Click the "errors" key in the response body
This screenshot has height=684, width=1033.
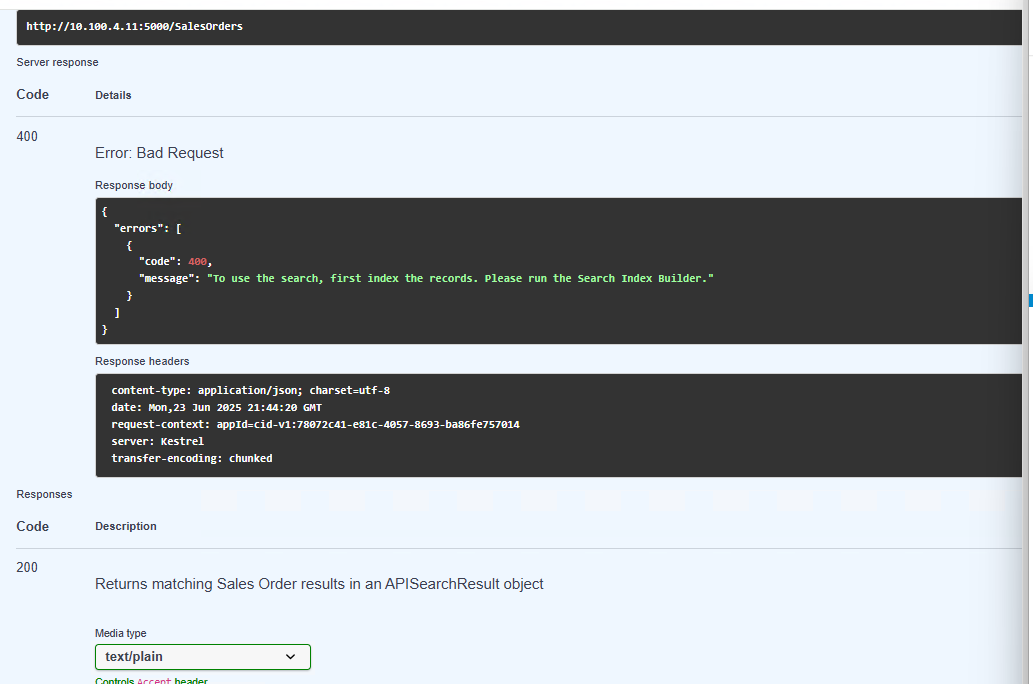point(138,228)
